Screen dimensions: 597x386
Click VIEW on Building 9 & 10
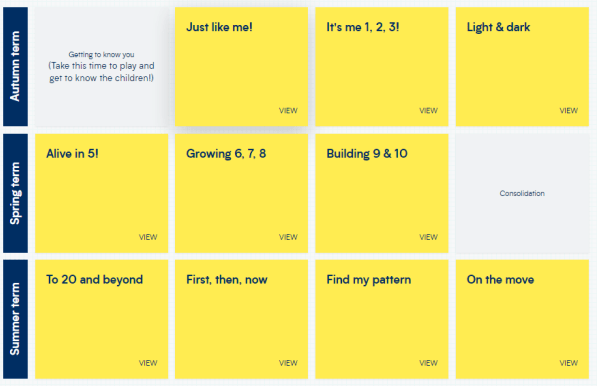pos(428,237)
